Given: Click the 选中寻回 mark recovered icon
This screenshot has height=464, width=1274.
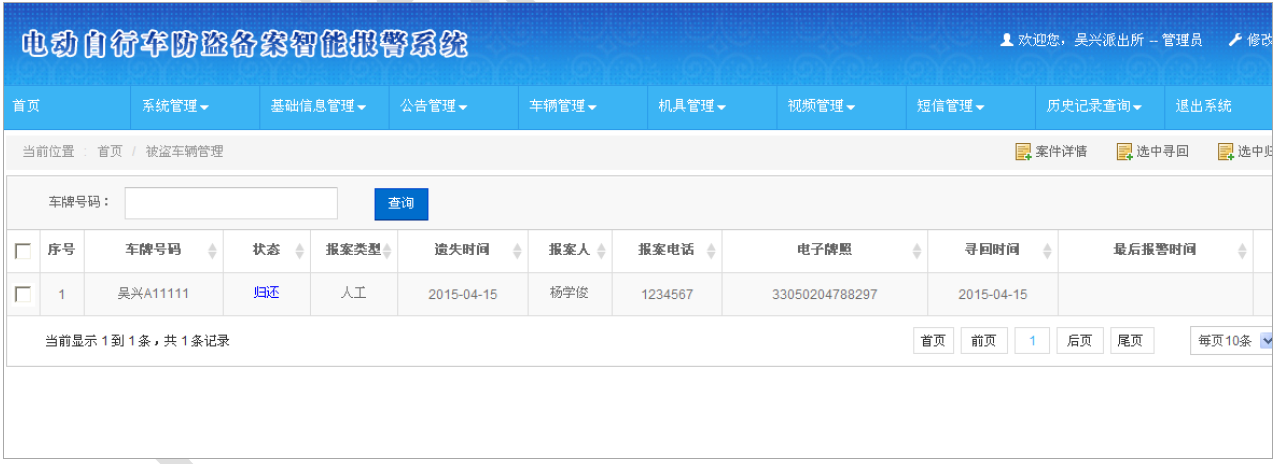Looking at the screenshot, I should tap(1124, 152).
